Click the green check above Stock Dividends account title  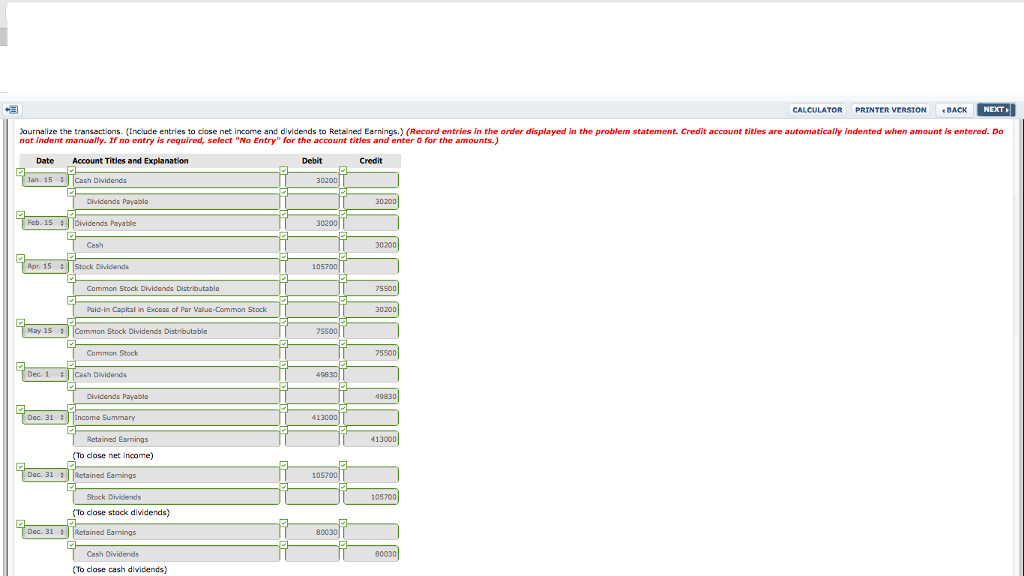[72, 255]
